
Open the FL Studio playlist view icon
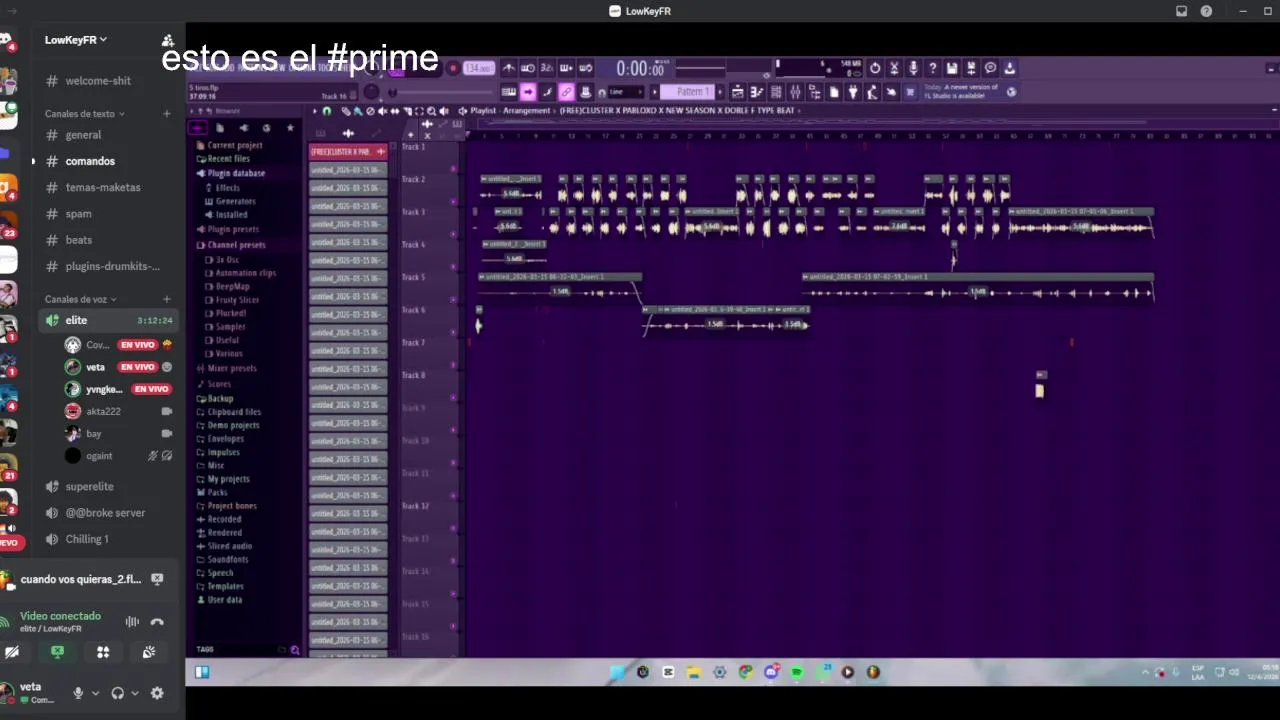coord(738,92)
